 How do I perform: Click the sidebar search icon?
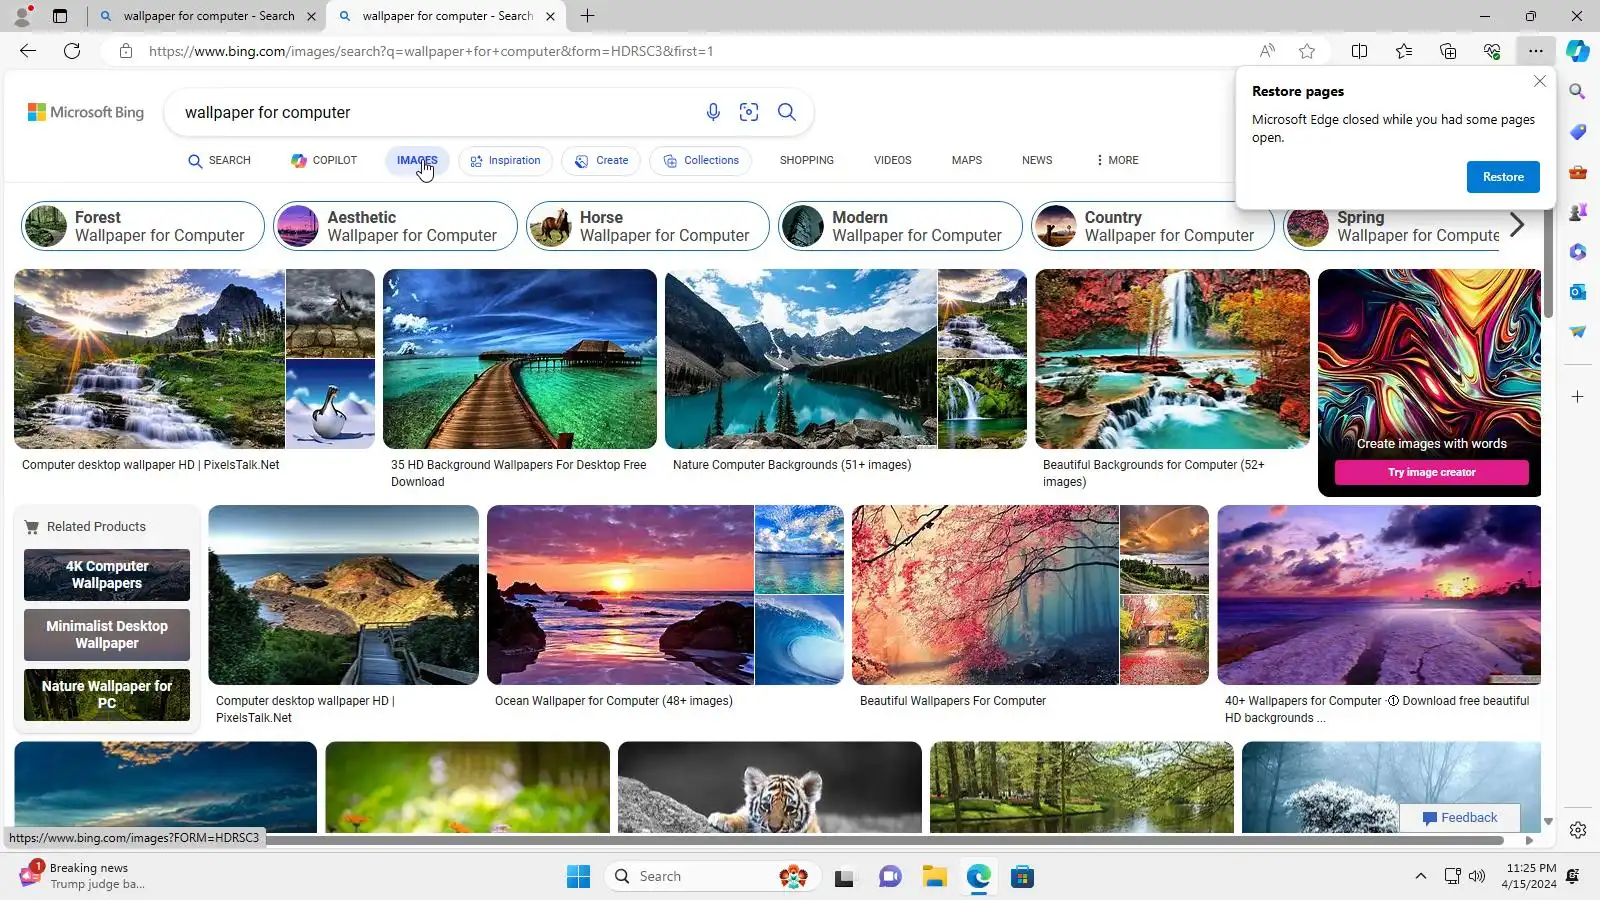(1578, 92)
